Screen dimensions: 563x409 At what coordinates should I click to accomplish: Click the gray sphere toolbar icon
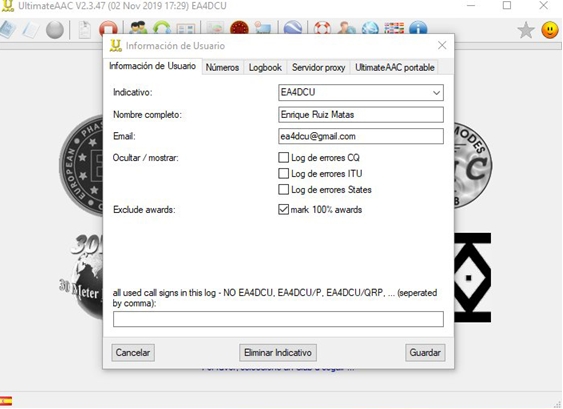[x=55, y=29]
